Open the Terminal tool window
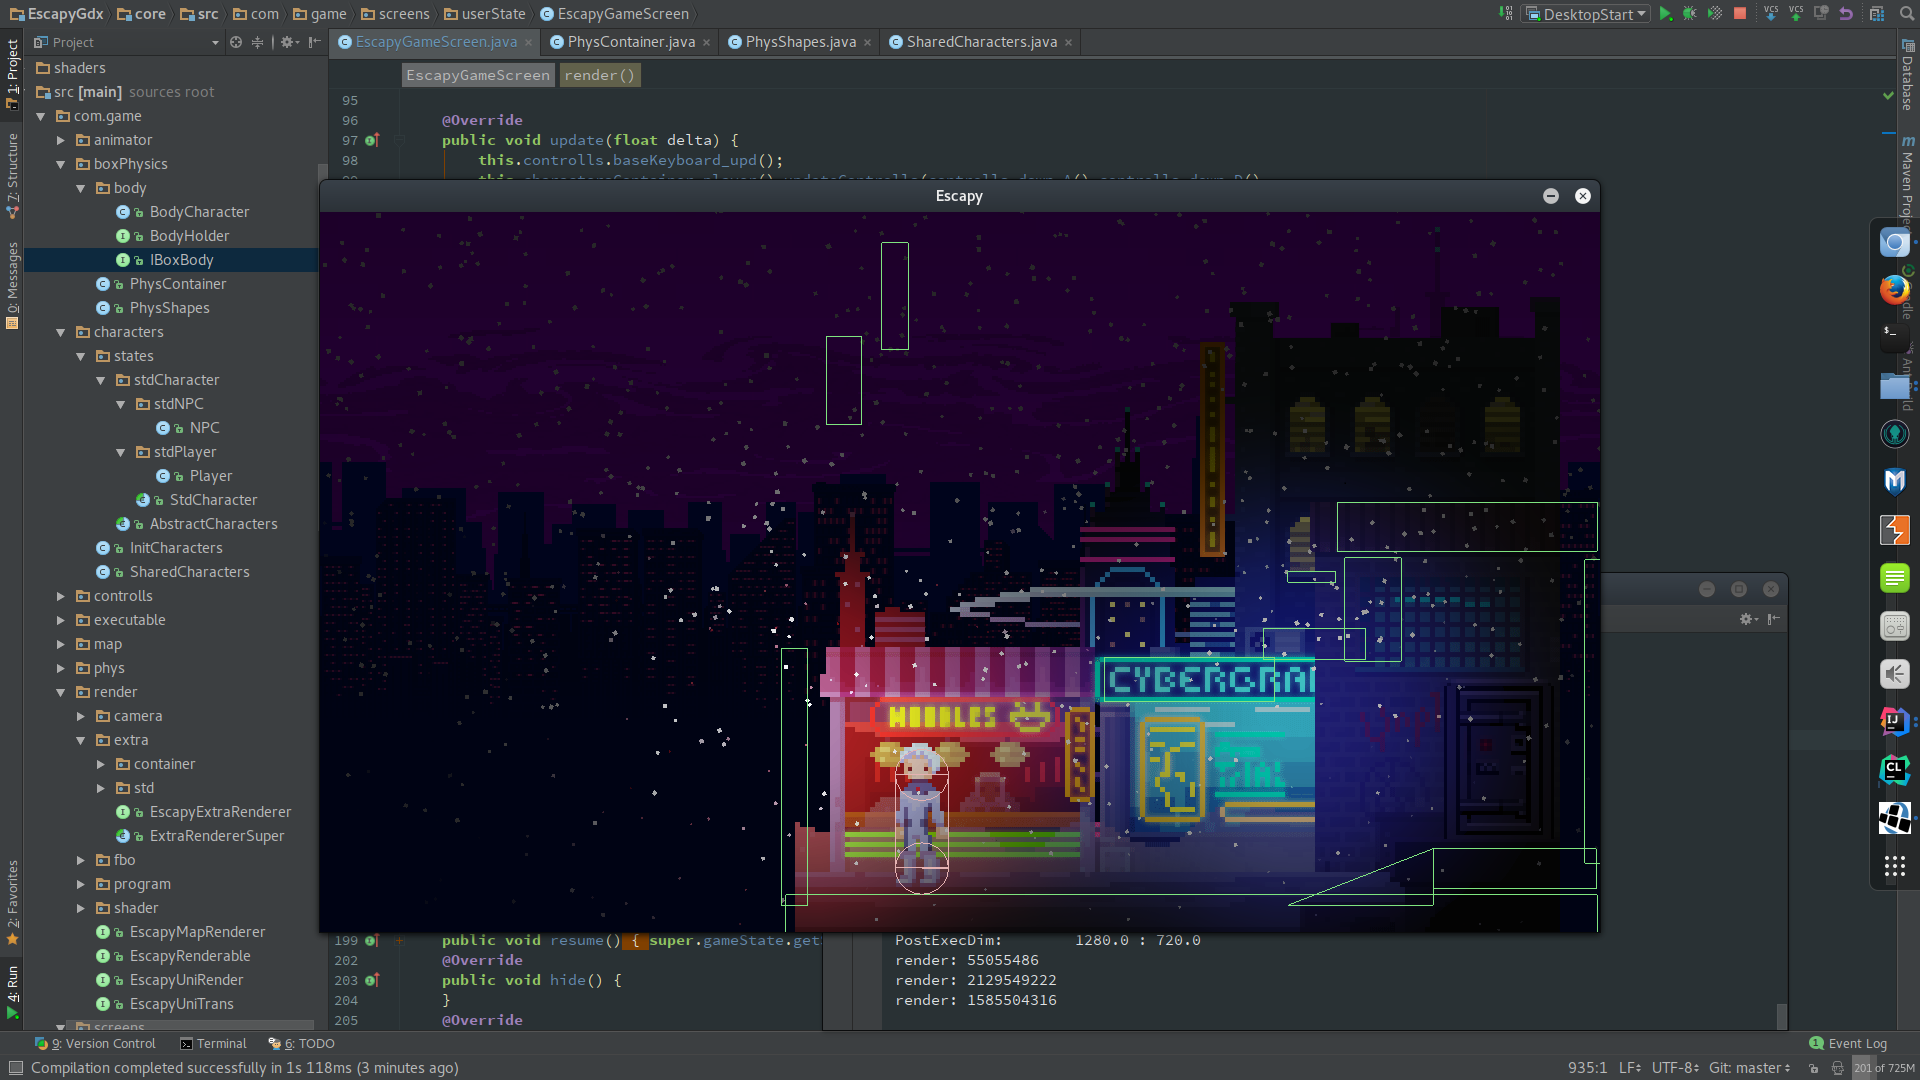 click(213, 1043)
